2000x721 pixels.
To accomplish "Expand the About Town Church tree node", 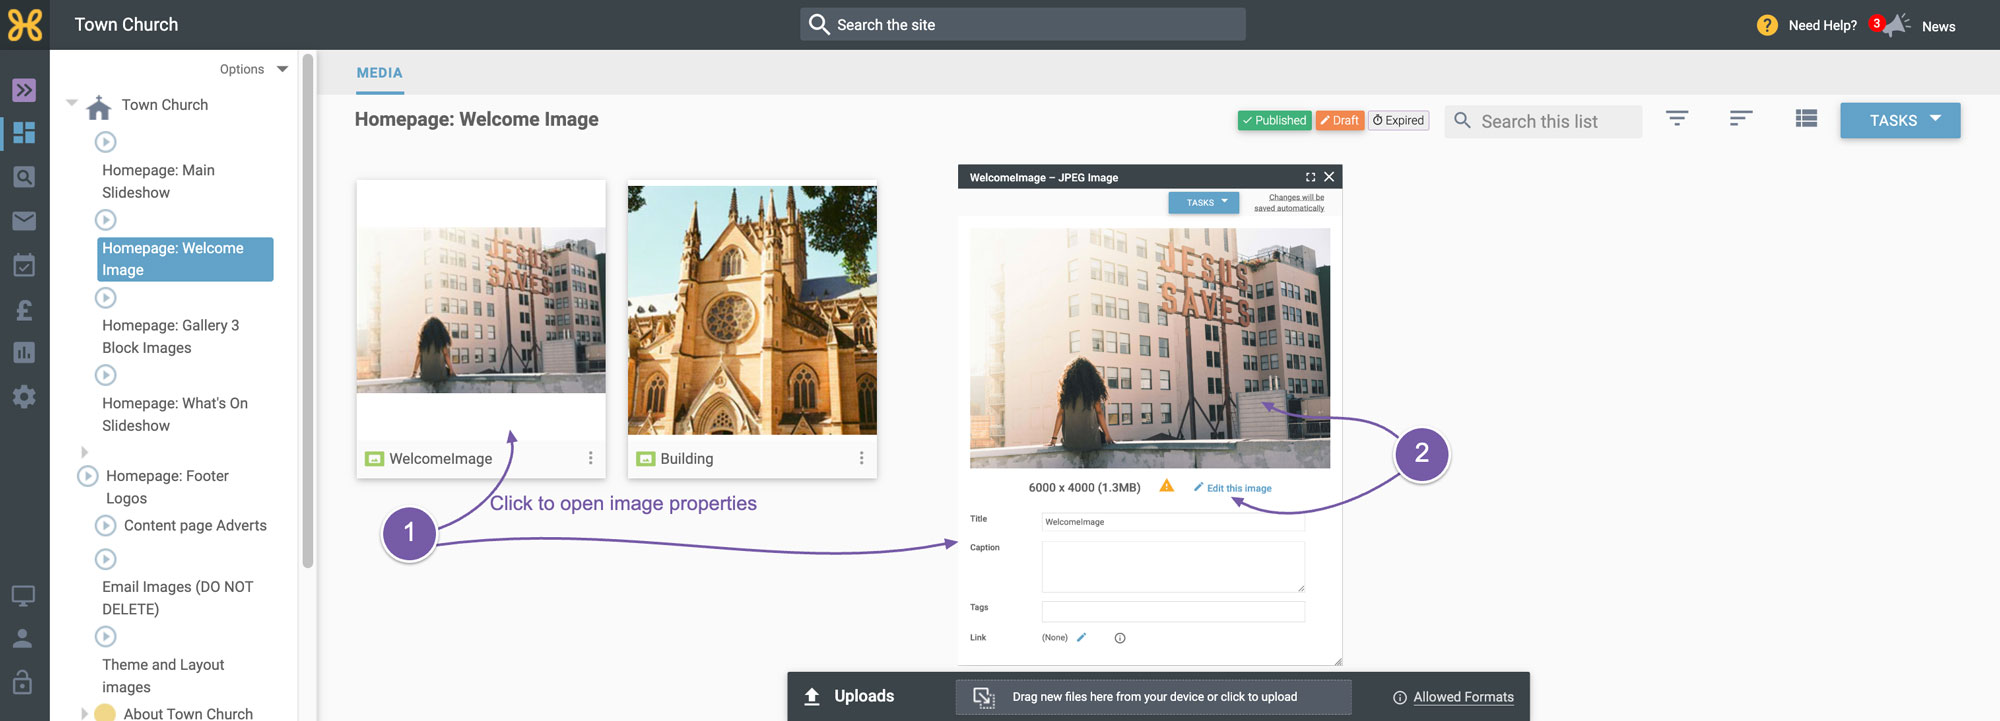I will coord(84,713).
